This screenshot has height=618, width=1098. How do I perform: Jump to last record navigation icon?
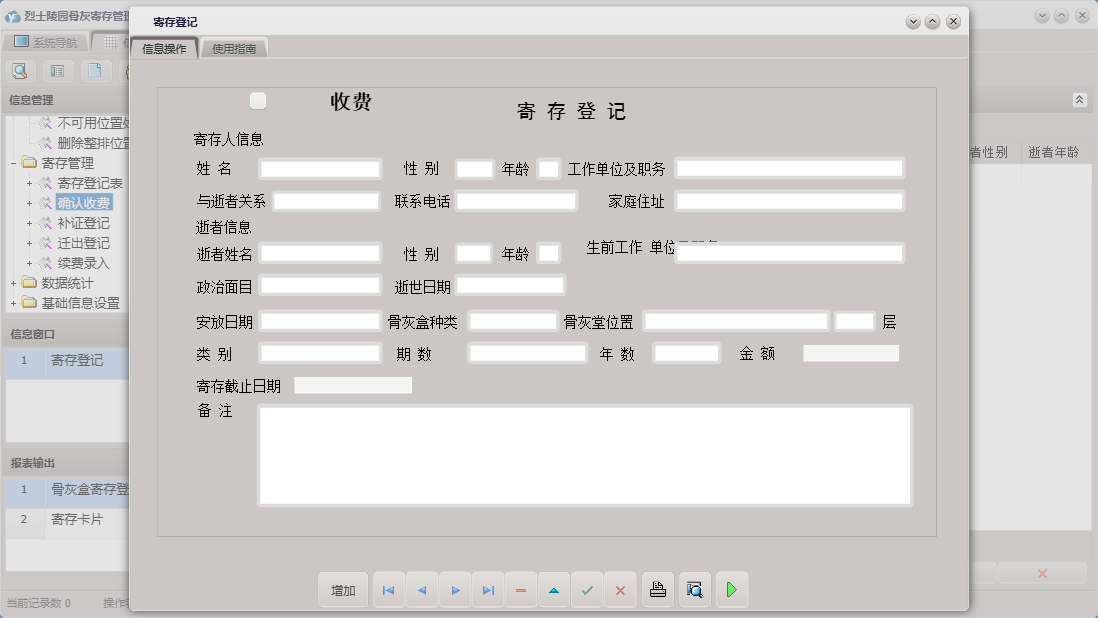pos(488,590)
